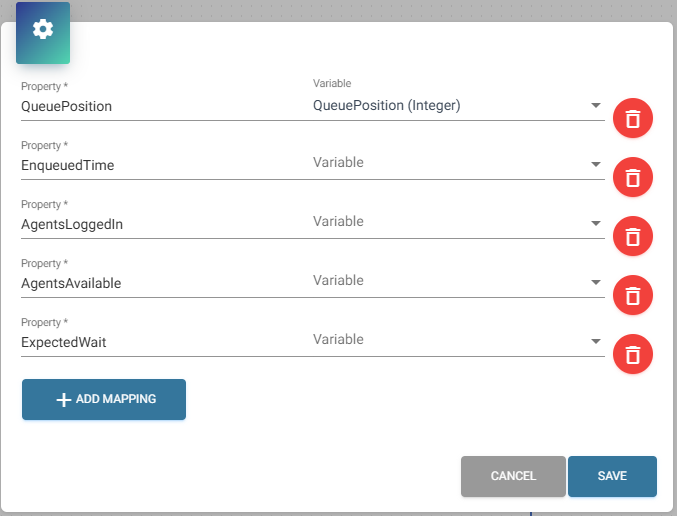Viewport: 677px width, 516px height.
Task: Select the AgentsAvailable property text field
Action: (160, 283)
